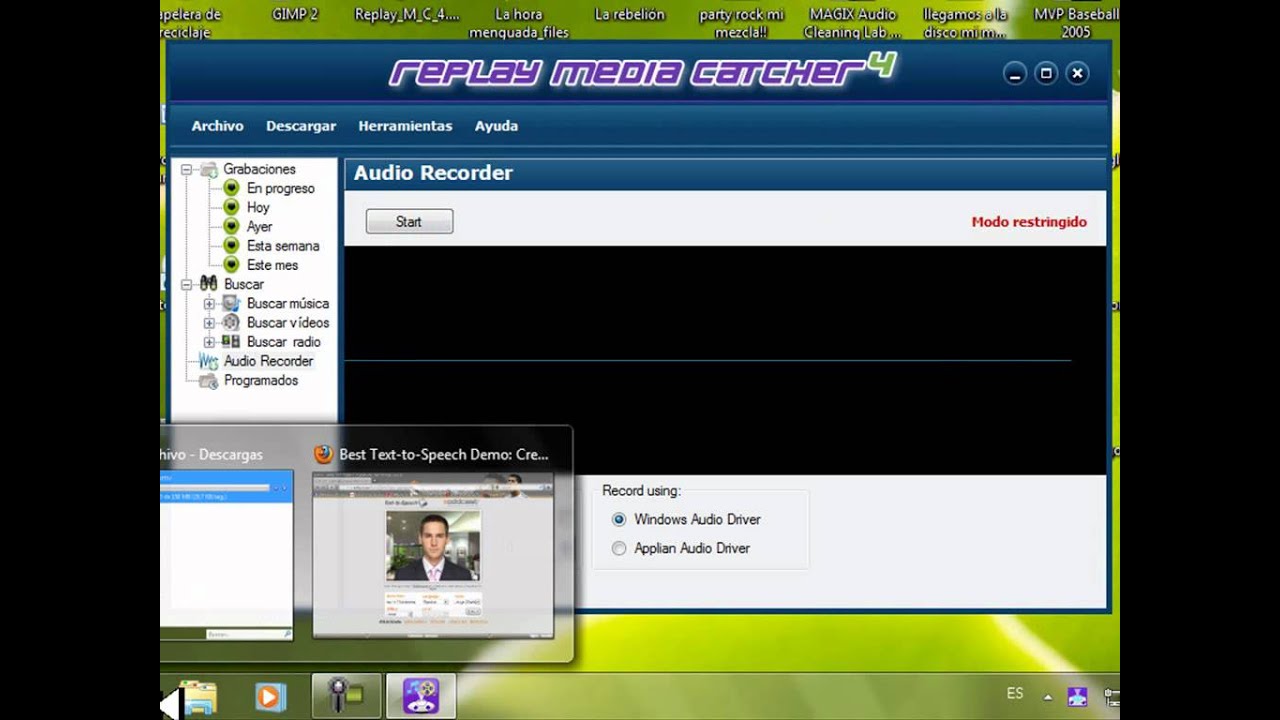Click the green icon beside En progreso

(x=231, y=188)
